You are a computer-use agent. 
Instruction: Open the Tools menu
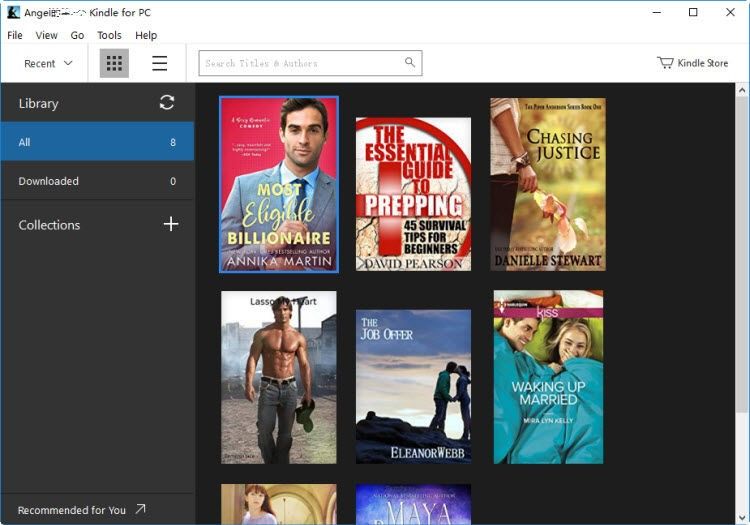pos(109,35)
